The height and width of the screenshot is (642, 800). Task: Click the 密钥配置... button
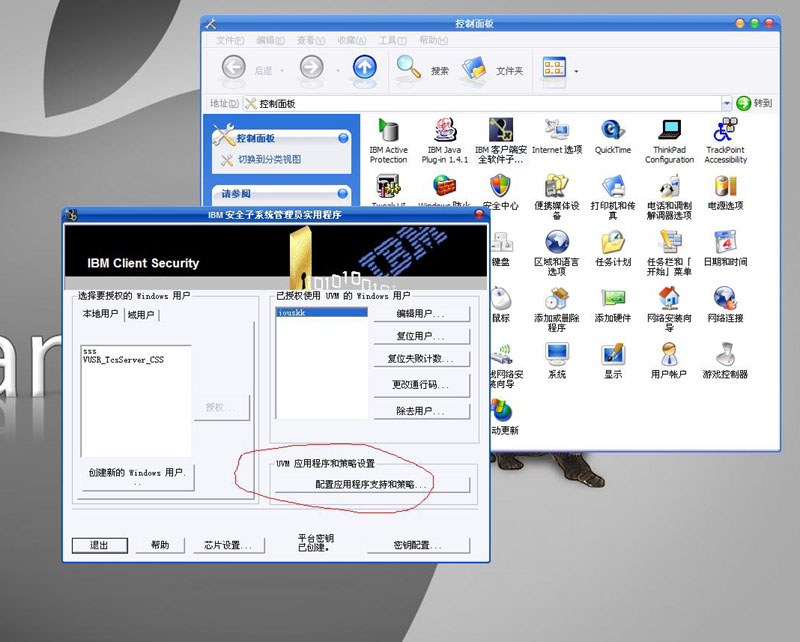[x=417, y=545]
